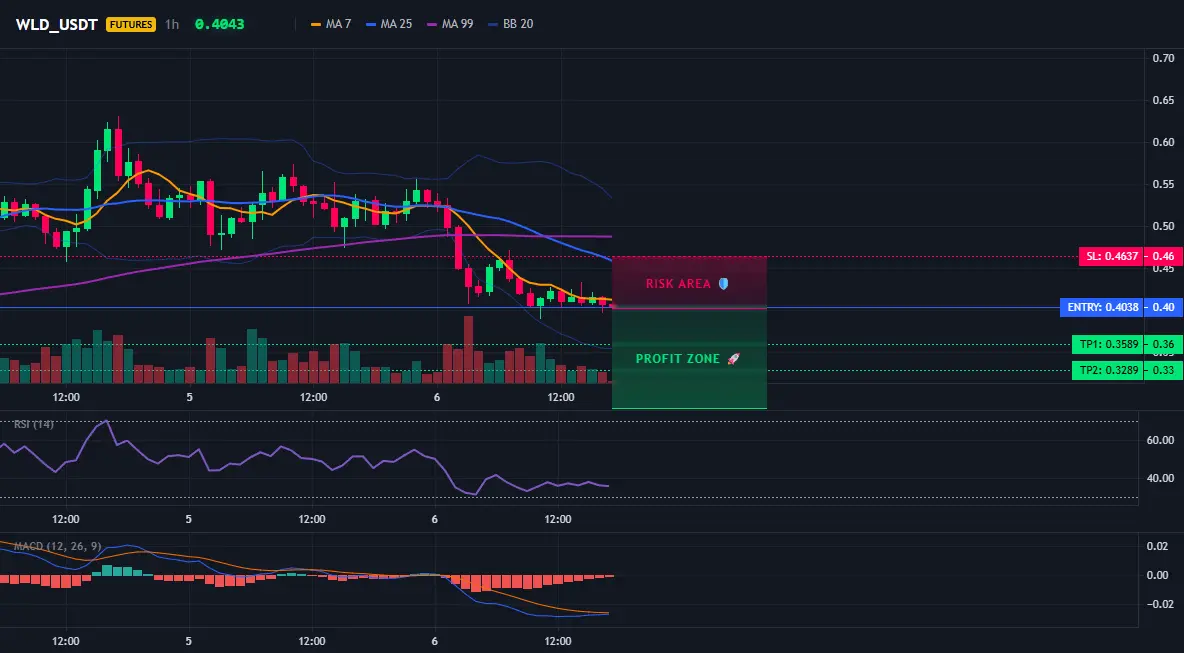Screen dimensions: 1184x653
Task: Toggle the BB 20 legend entry
Action: point(510,24)
